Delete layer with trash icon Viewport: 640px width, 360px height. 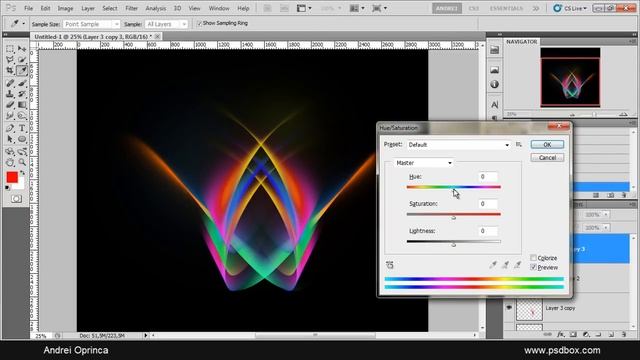(x=624, y=334)
